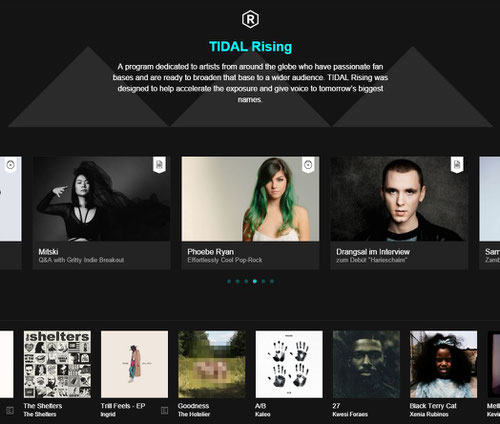Open the Mitski Q&A feature title
Image resolution: width=500 pixels, height=424 pixels.
pos(48,252)
